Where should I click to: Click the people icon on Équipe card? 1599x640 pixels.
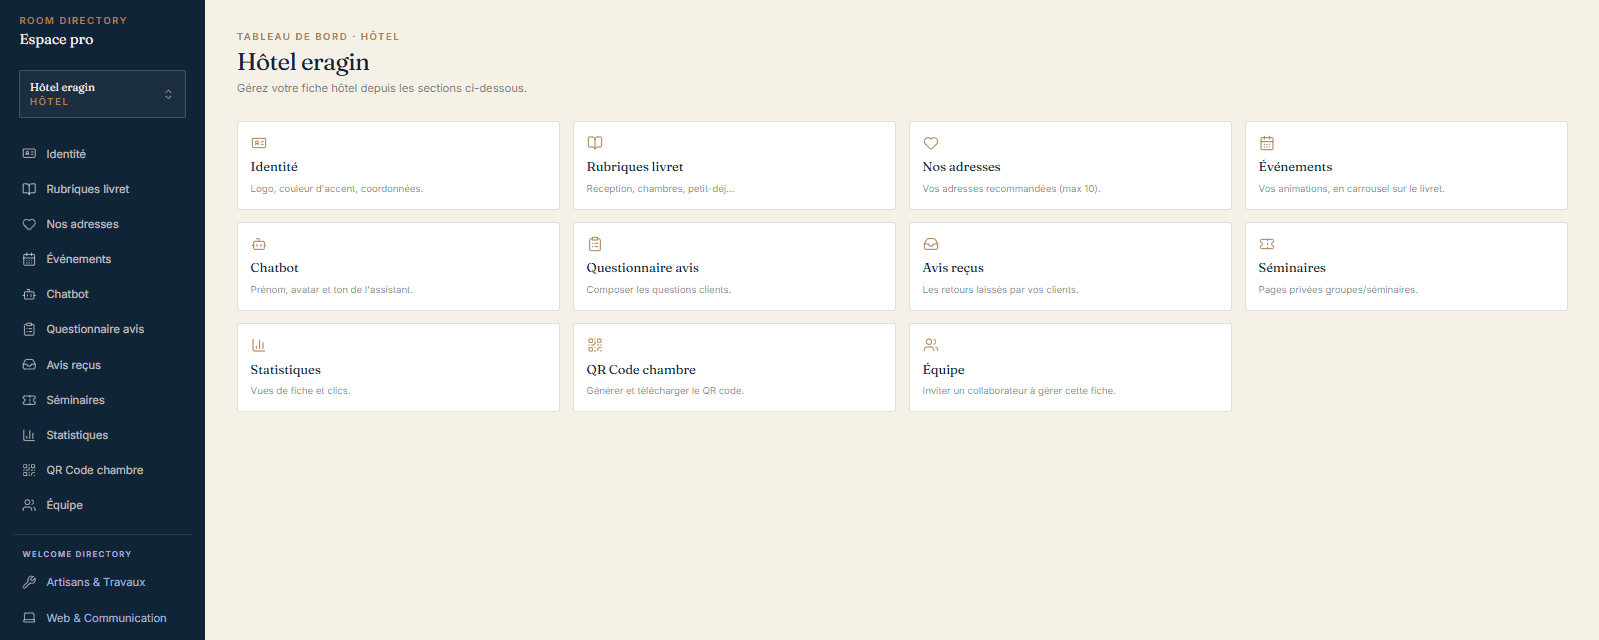931,345
